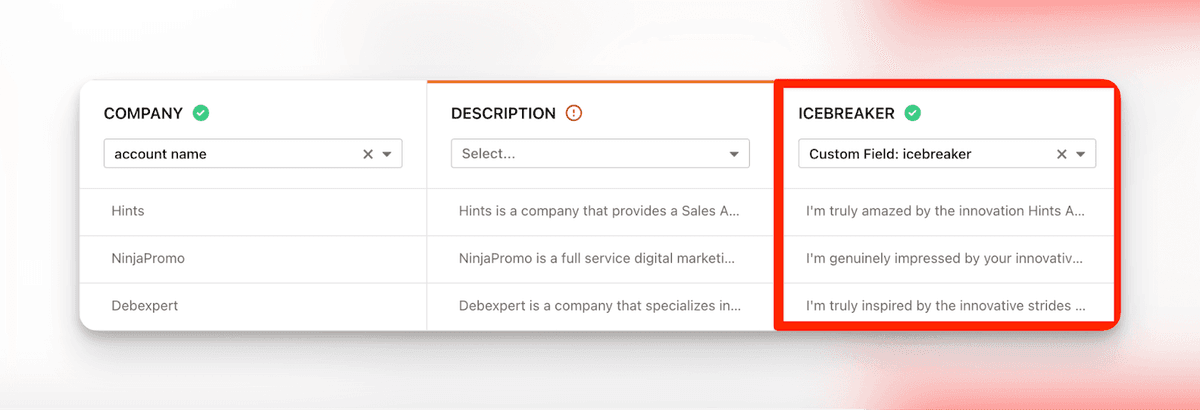This screenshot has height=410, width=1200.
Task: Click the "I'm truly inspired" icebreaker cell
Action: point(945,305)
